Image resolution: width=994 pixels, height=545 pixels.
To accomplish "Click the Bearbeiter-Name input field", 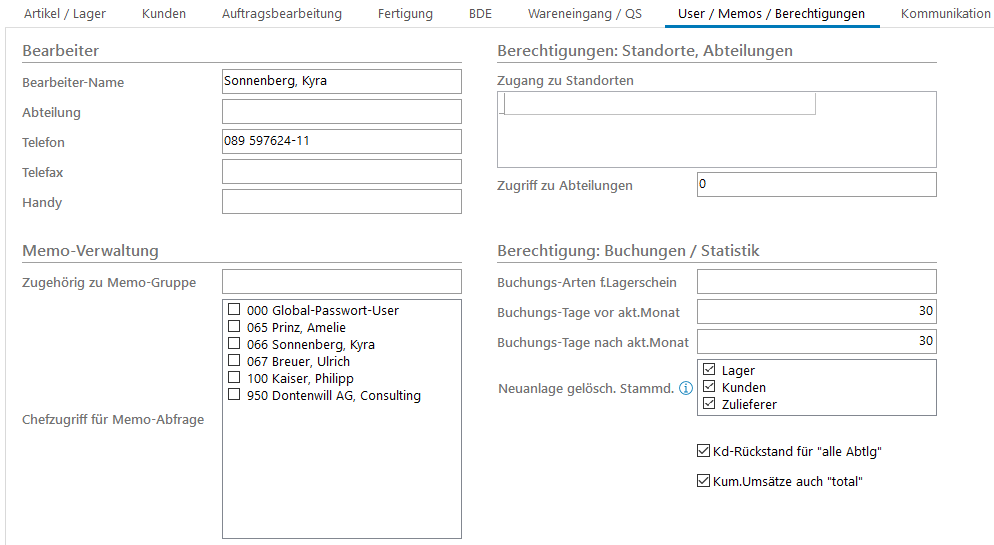I will click(x=341, y=82).
